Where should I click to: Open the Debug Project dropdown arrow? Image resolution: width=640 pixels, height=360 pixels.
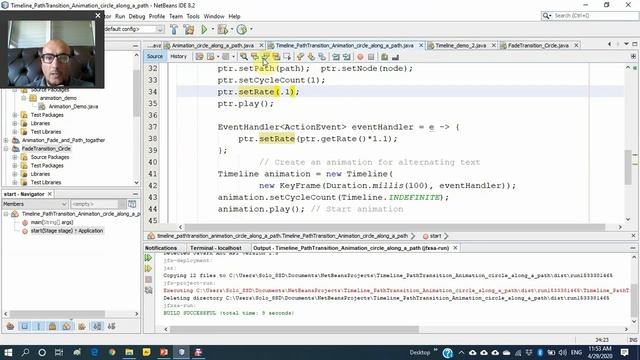(x=232, y=29)
